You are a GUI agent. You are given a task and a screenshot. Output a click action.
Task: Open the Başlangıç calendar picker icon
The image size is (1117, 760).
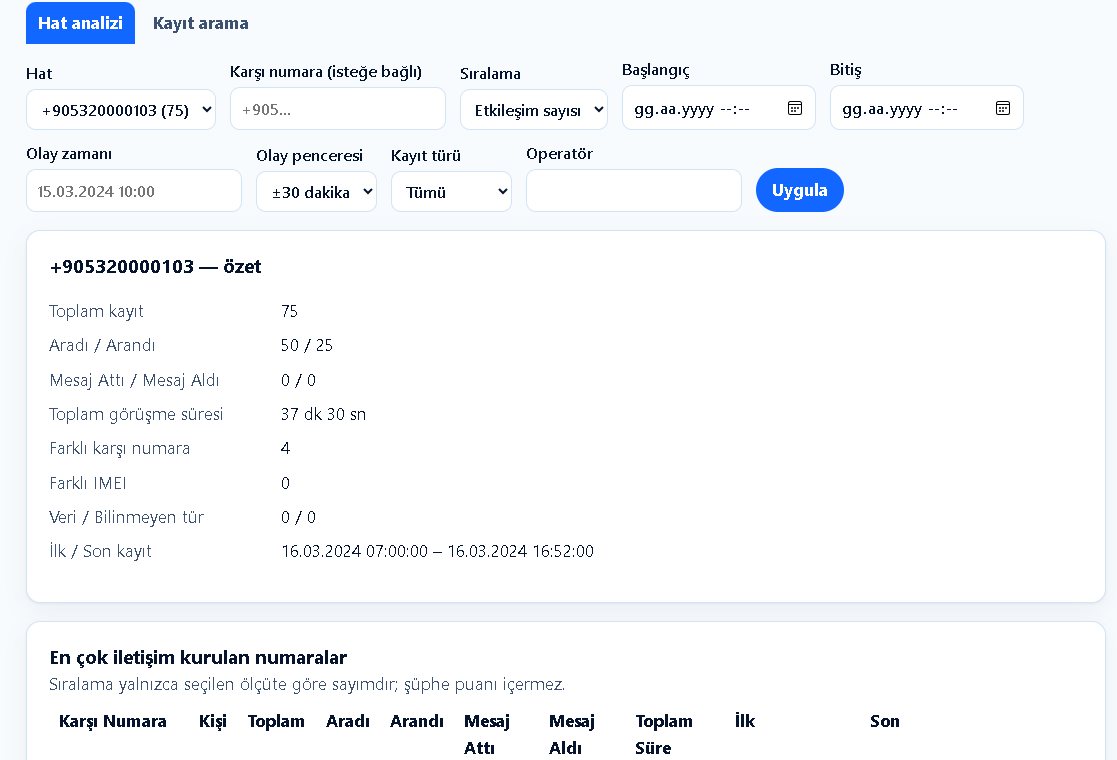tap(795, 108)
